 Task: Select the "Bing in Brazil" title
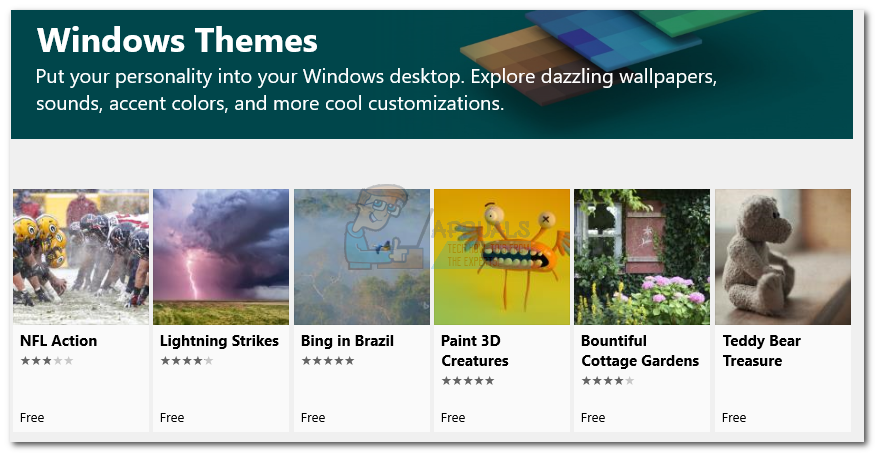click(347, 341)
